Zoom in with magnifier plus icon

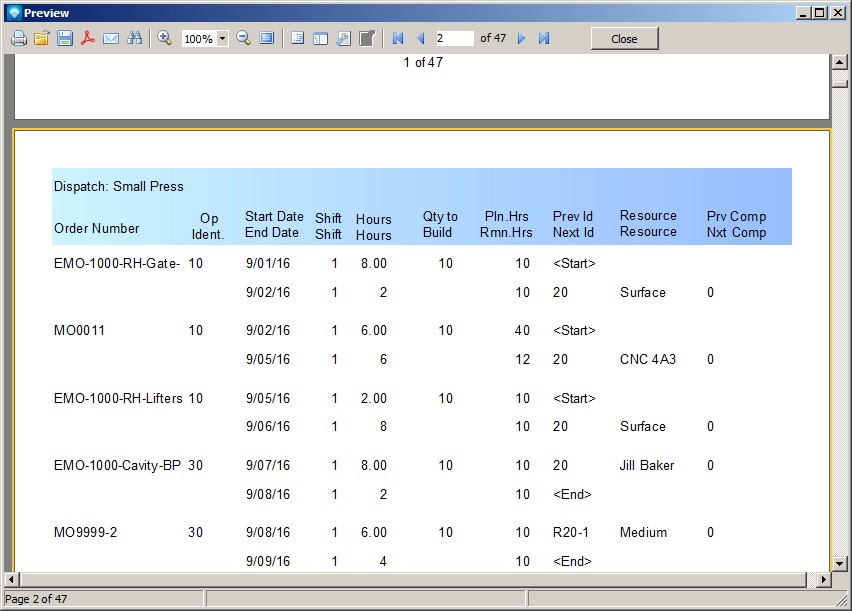(165, 38)
